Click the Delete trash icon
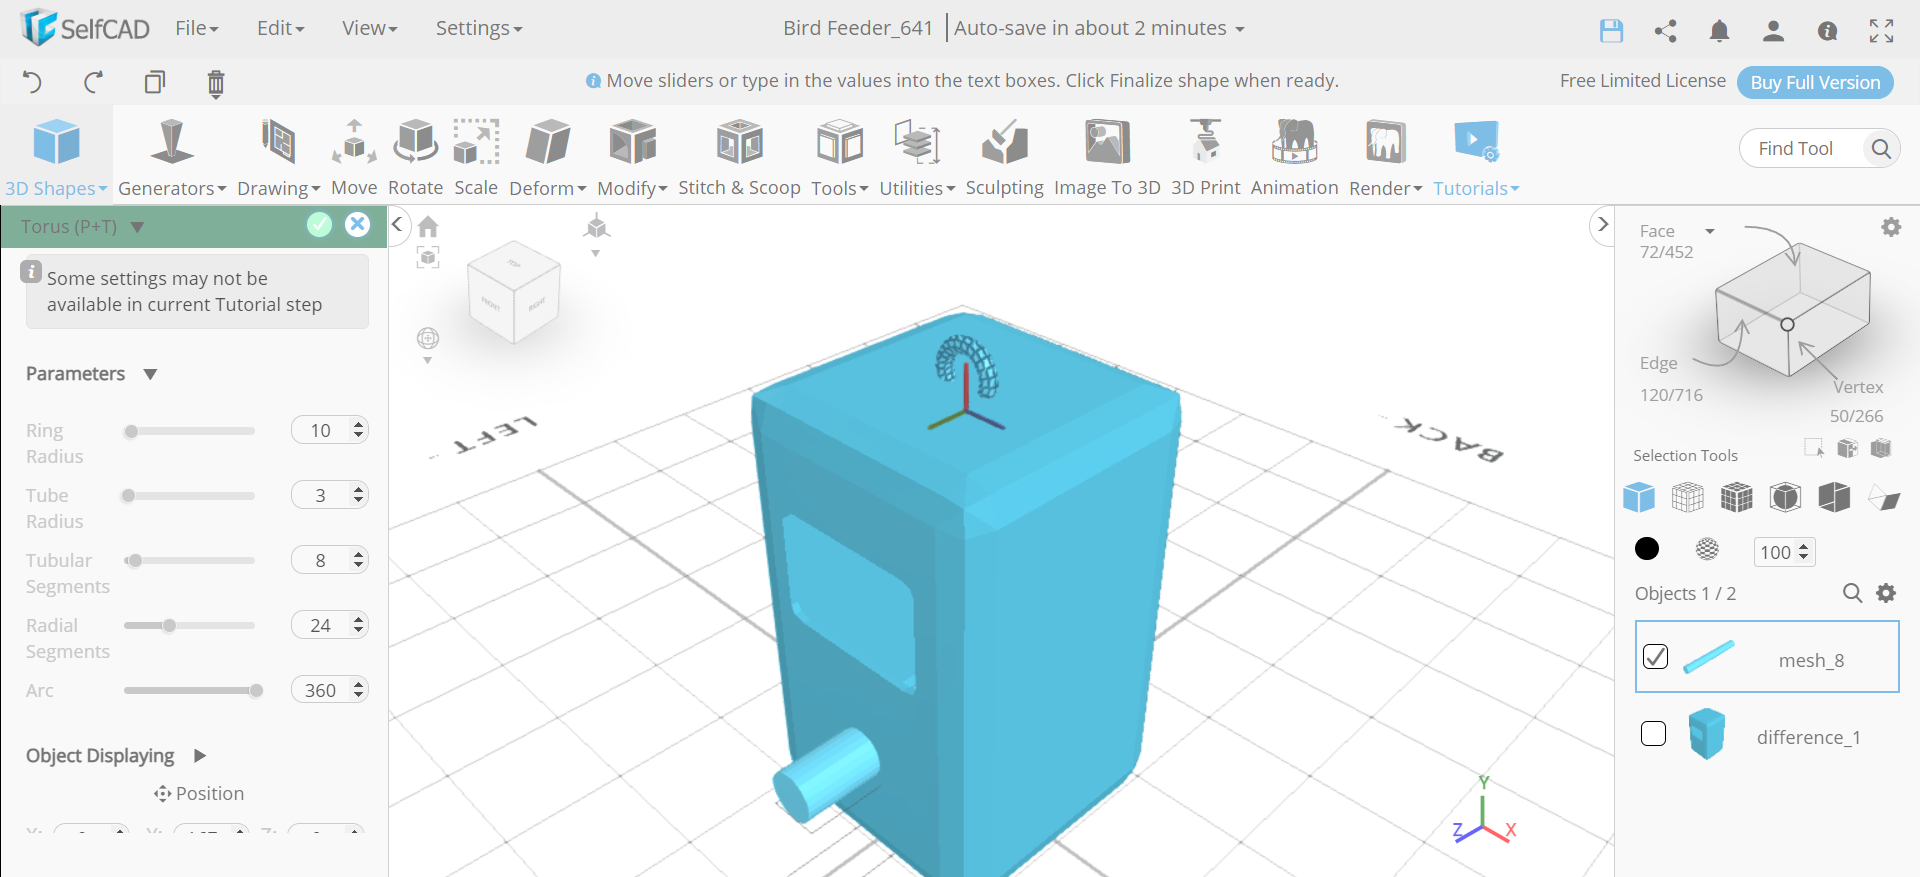 pos(216,83)
